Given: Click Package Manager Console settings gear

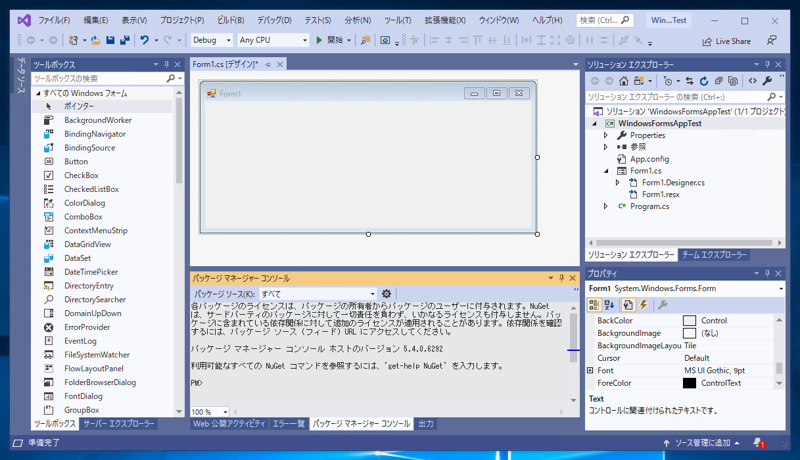Looking at the screenshot, I should [x=386, y=294].
